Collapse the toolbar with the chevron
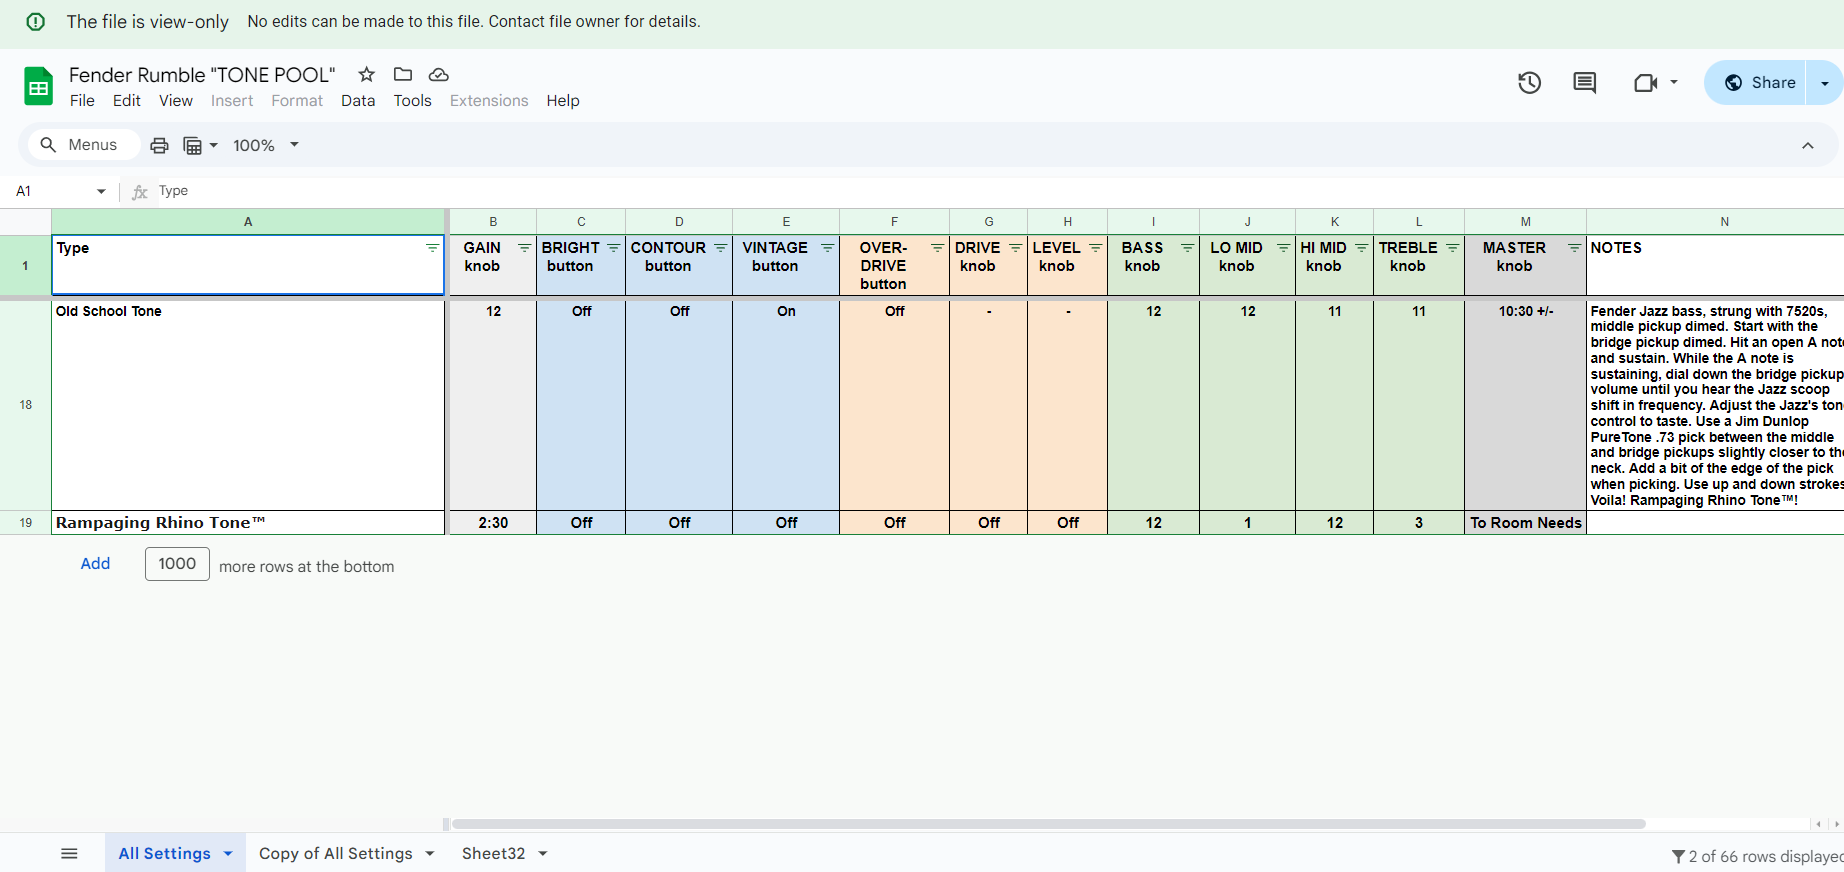The height and width of the screenshot is (872, 1844). pyautogui.click(x=1807, y=146)
